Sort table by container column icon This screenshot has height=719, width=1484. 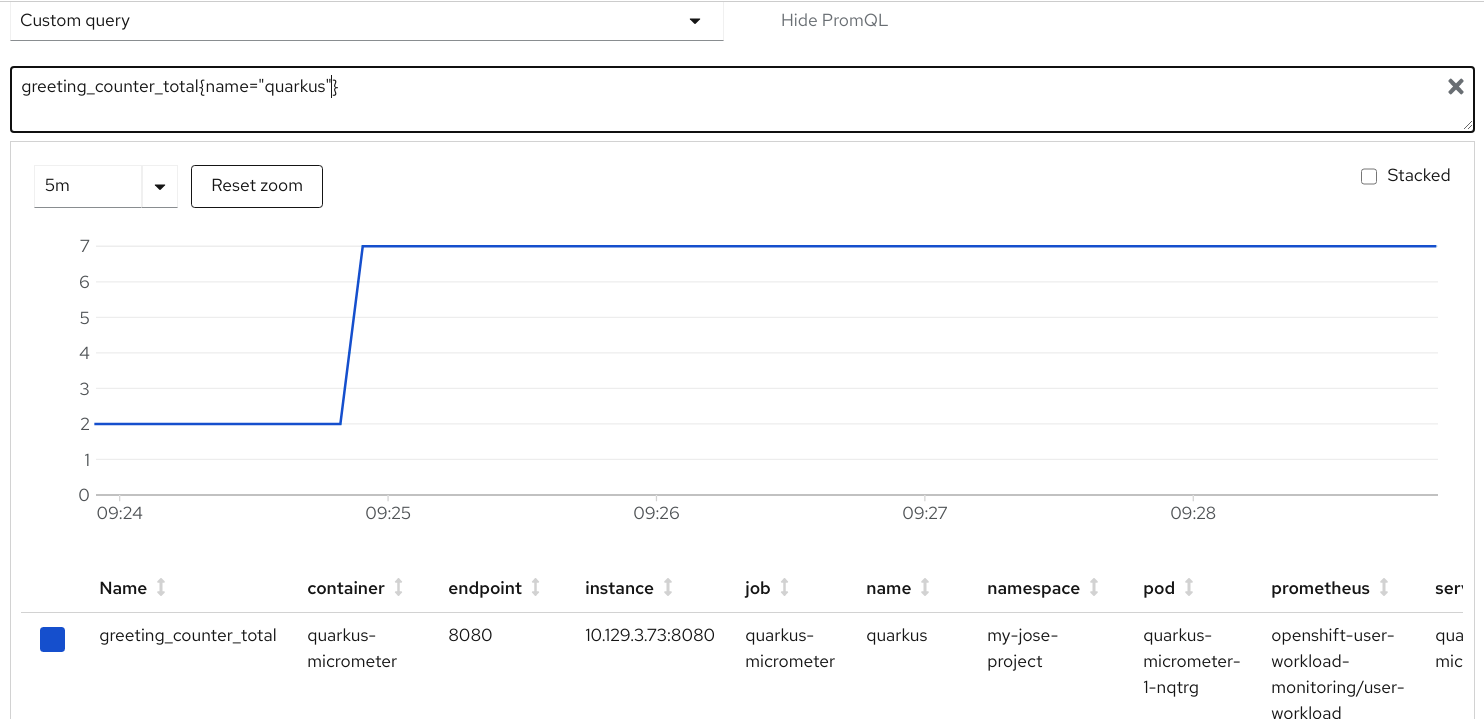(x=399, y=588)
